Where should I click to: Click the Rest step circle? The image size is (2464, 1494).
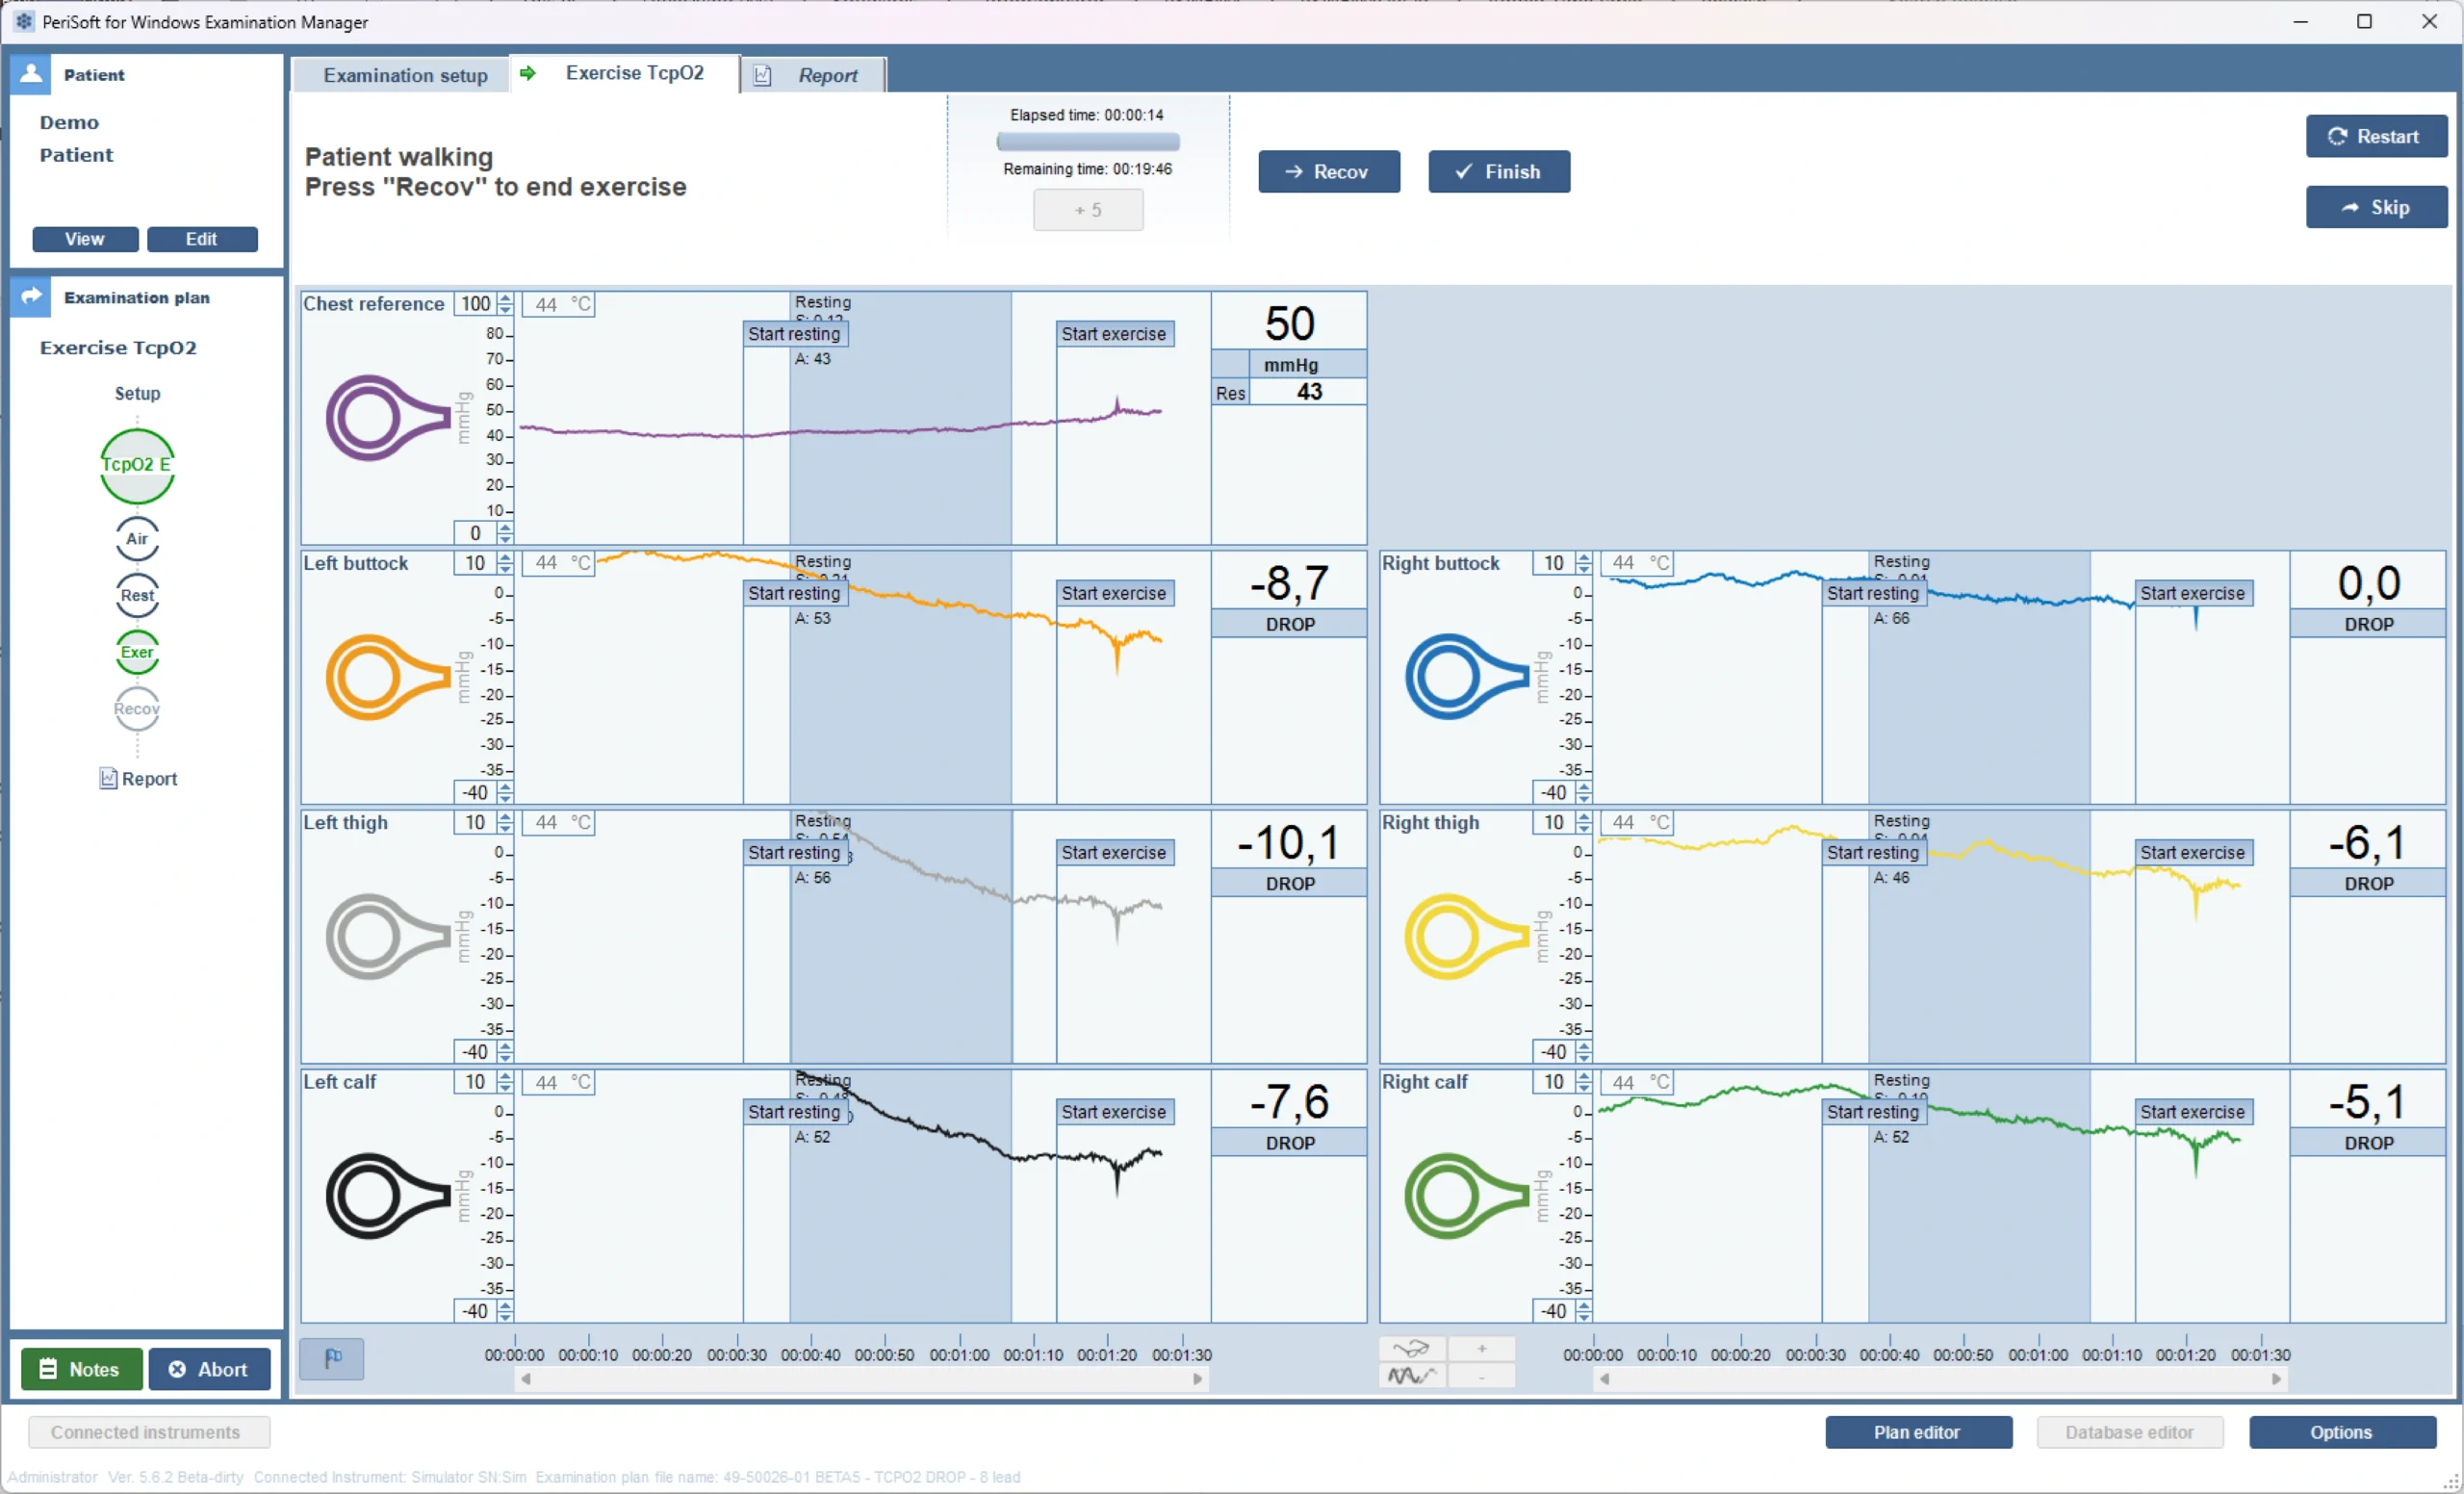click(137, 595)
